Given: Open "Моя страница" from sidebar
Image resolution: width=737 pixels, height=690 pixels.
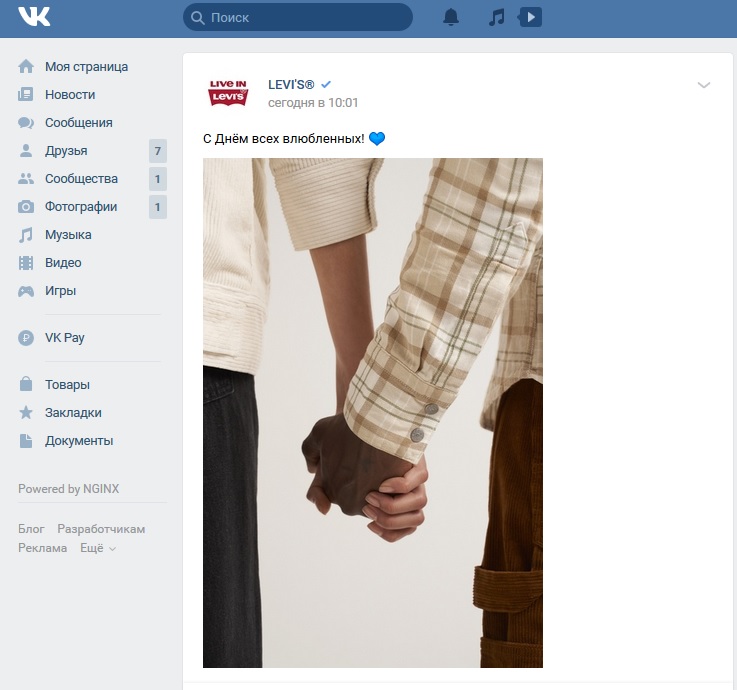Looking at the screenshot, I should tap(86, 67).
